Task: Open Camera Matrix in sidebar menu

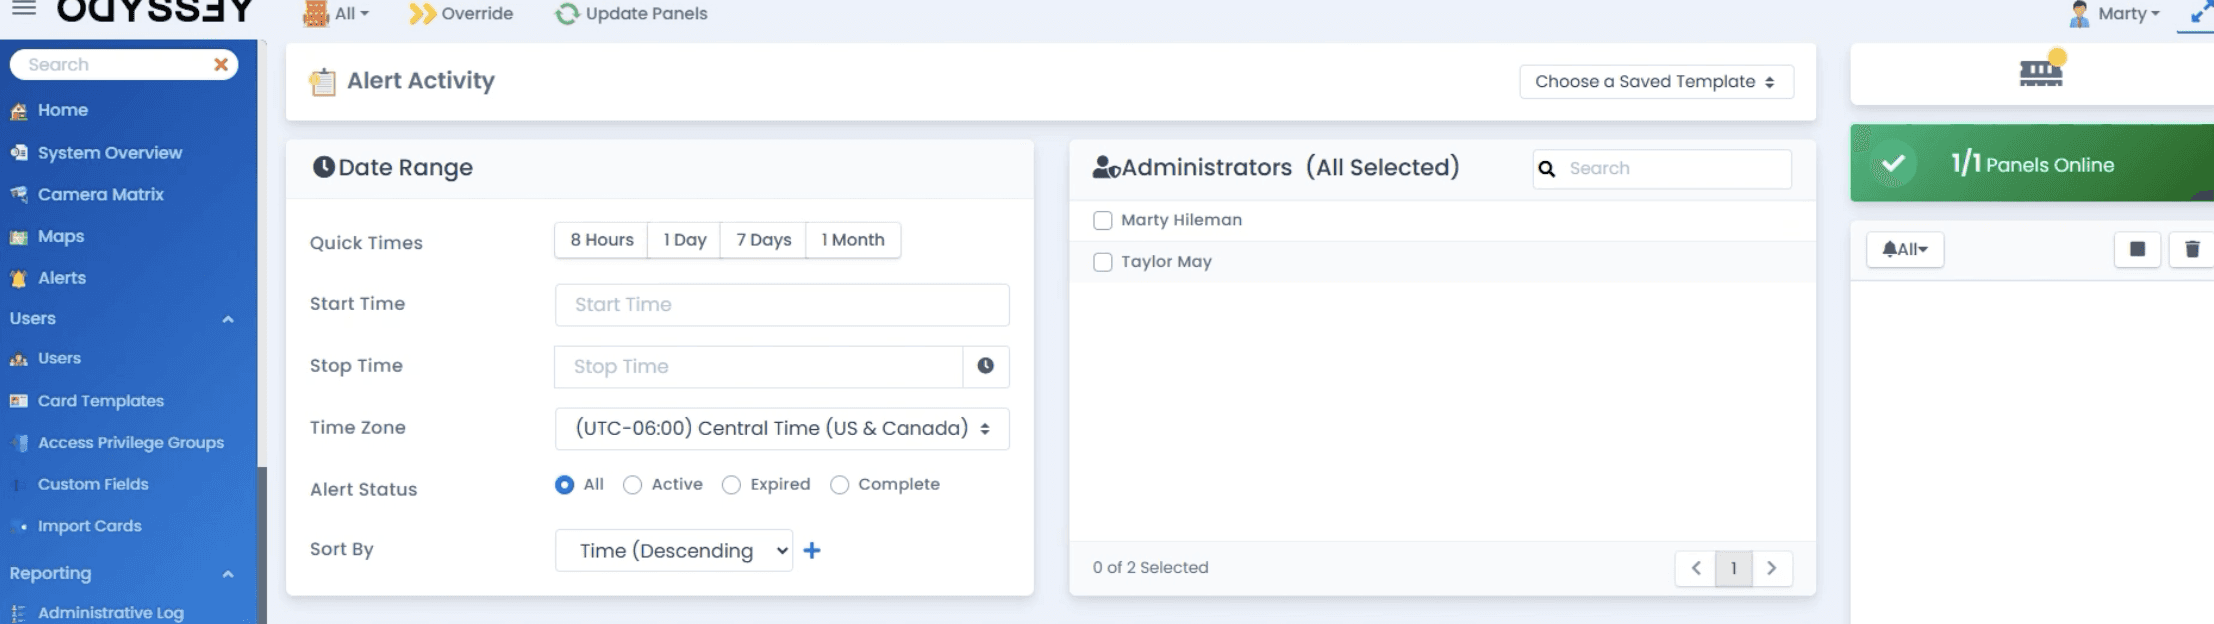Action: point(100,194)
